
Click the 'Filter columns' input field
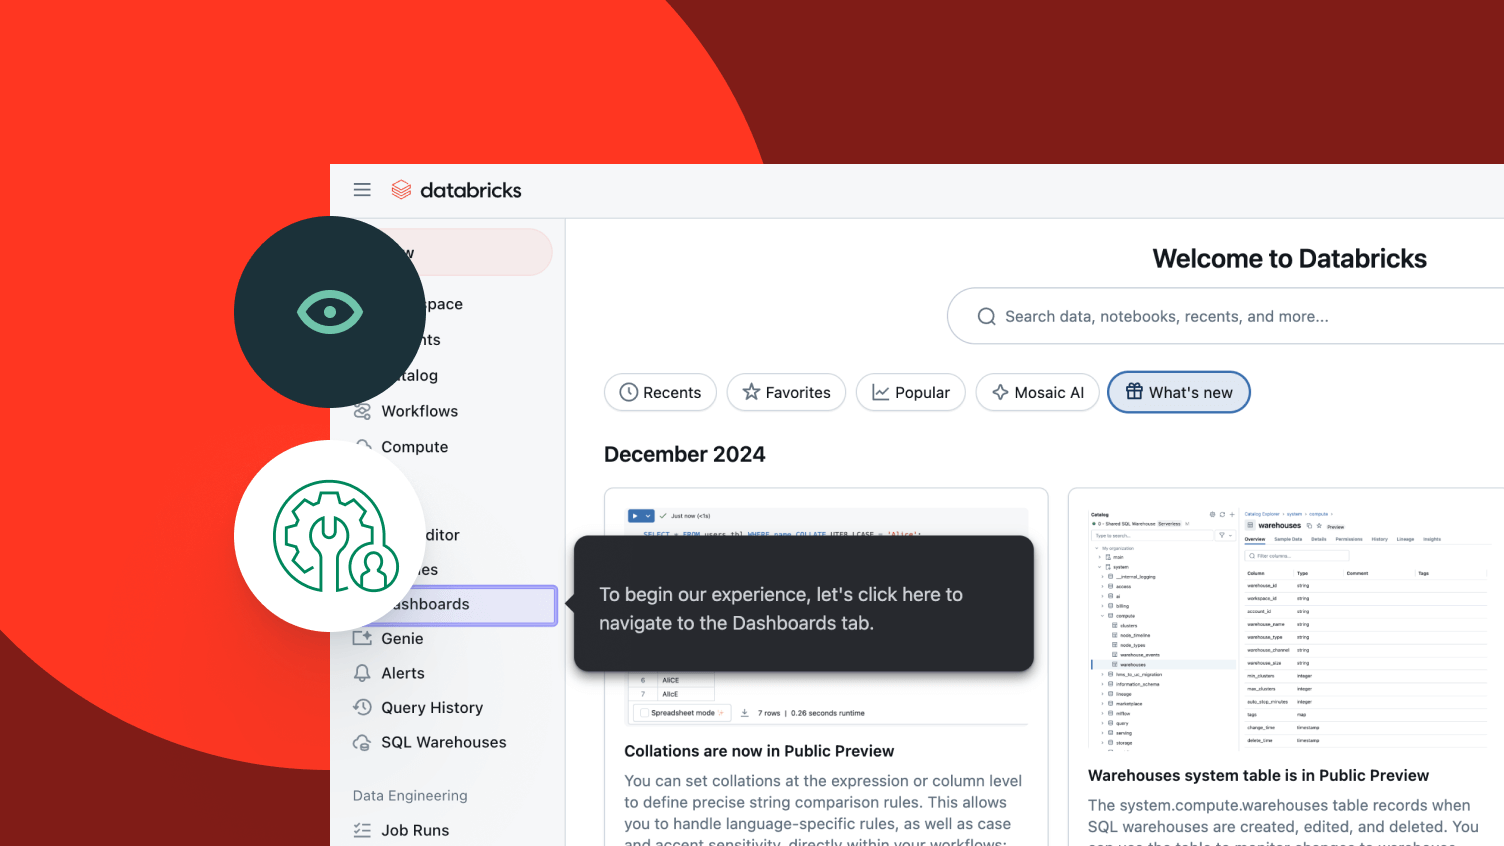click(1296, 556)
